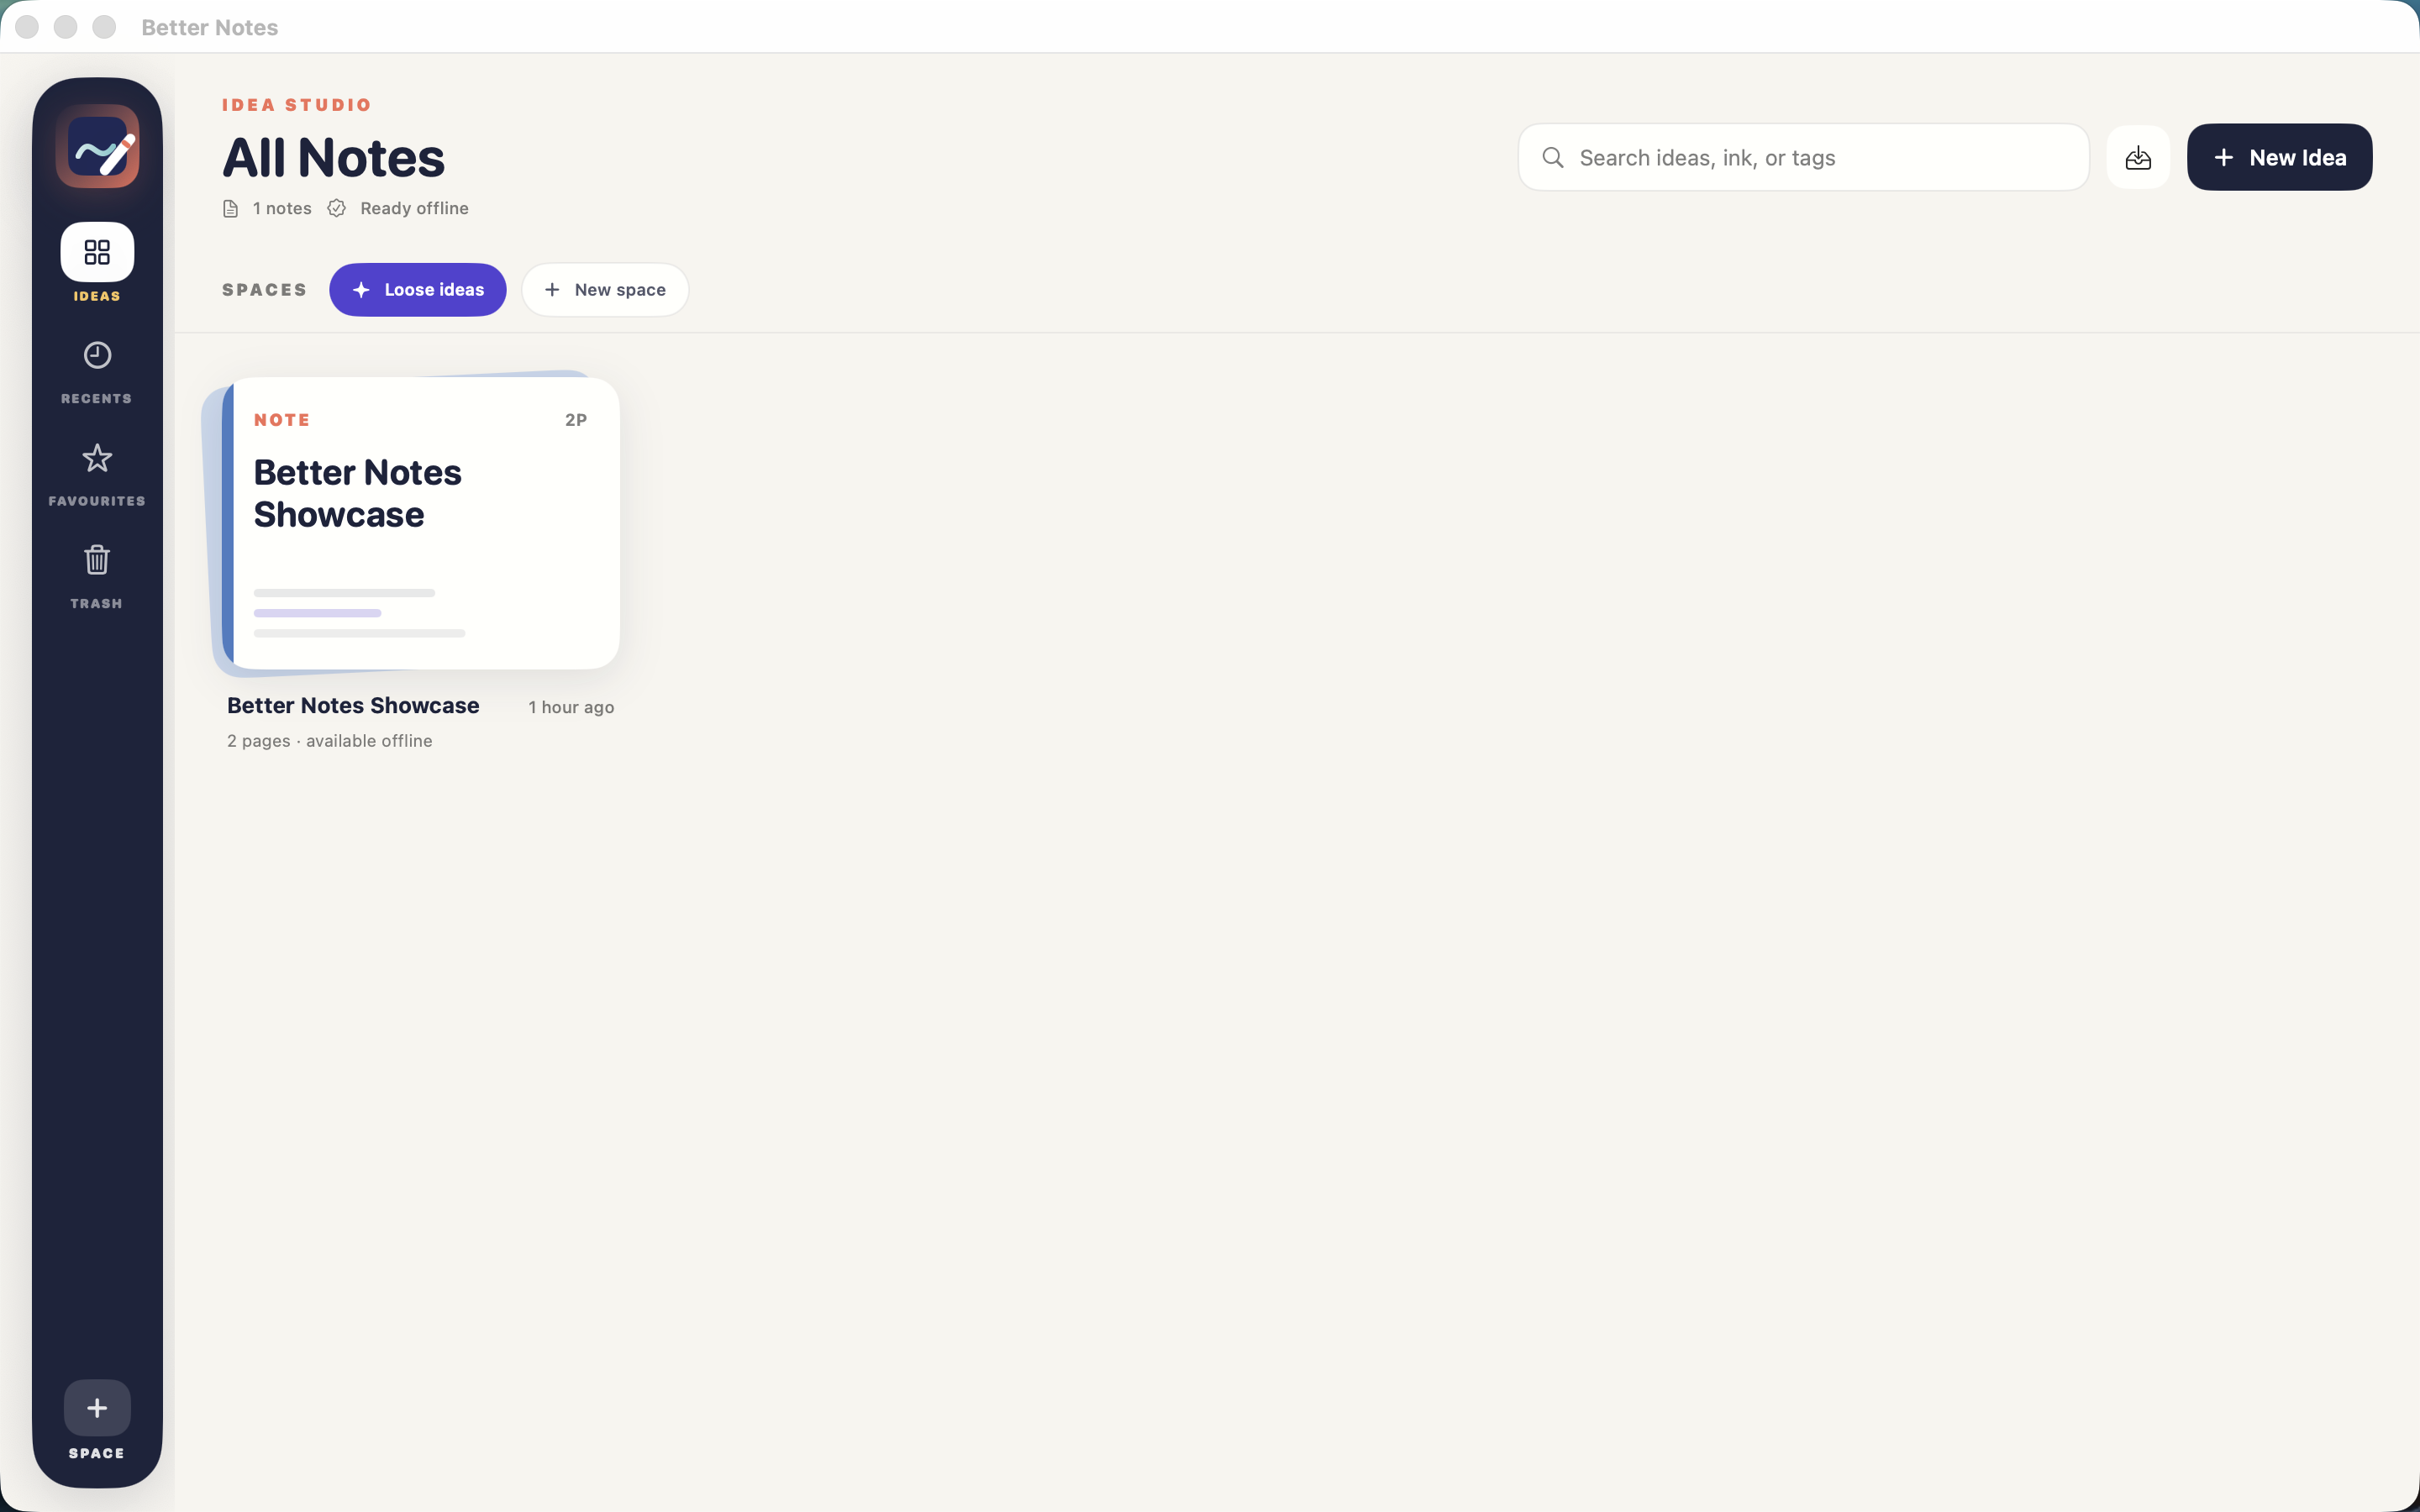This screenshot has height=1512, width=2420.
Task: Click the Better Notes Showcase title below card
Action: 353,705
